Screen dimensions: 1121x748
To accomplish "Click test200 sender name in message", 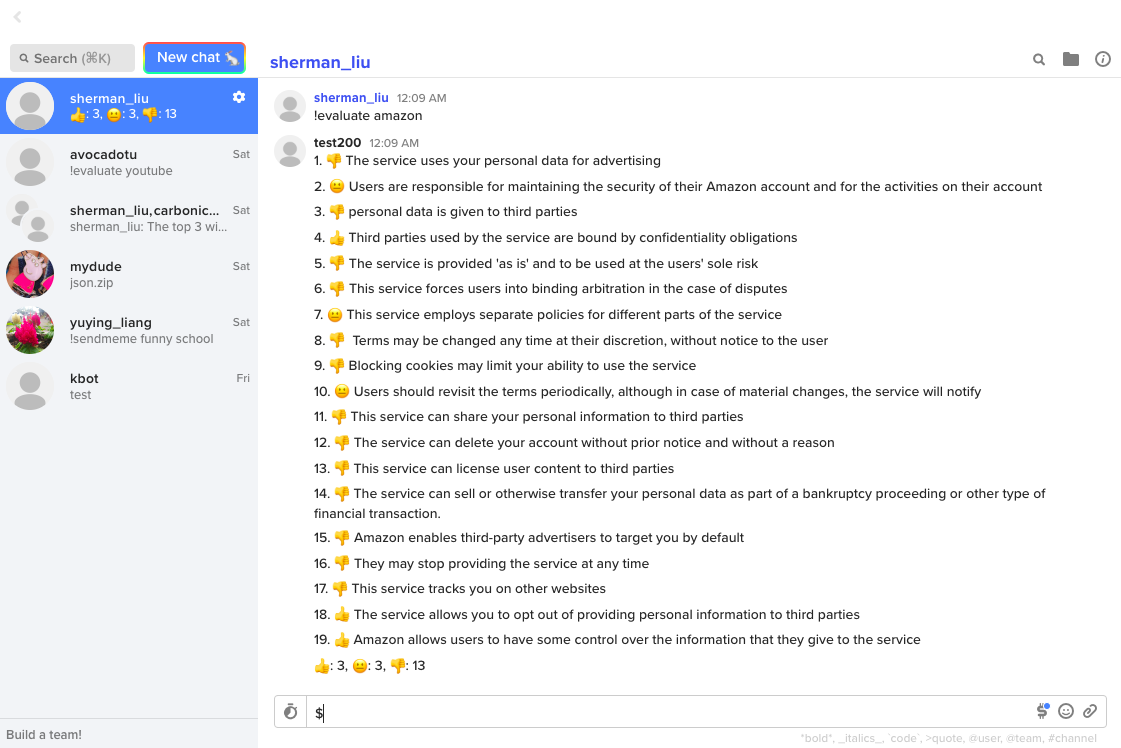I will pyautogui.click(x=337, y=142).
